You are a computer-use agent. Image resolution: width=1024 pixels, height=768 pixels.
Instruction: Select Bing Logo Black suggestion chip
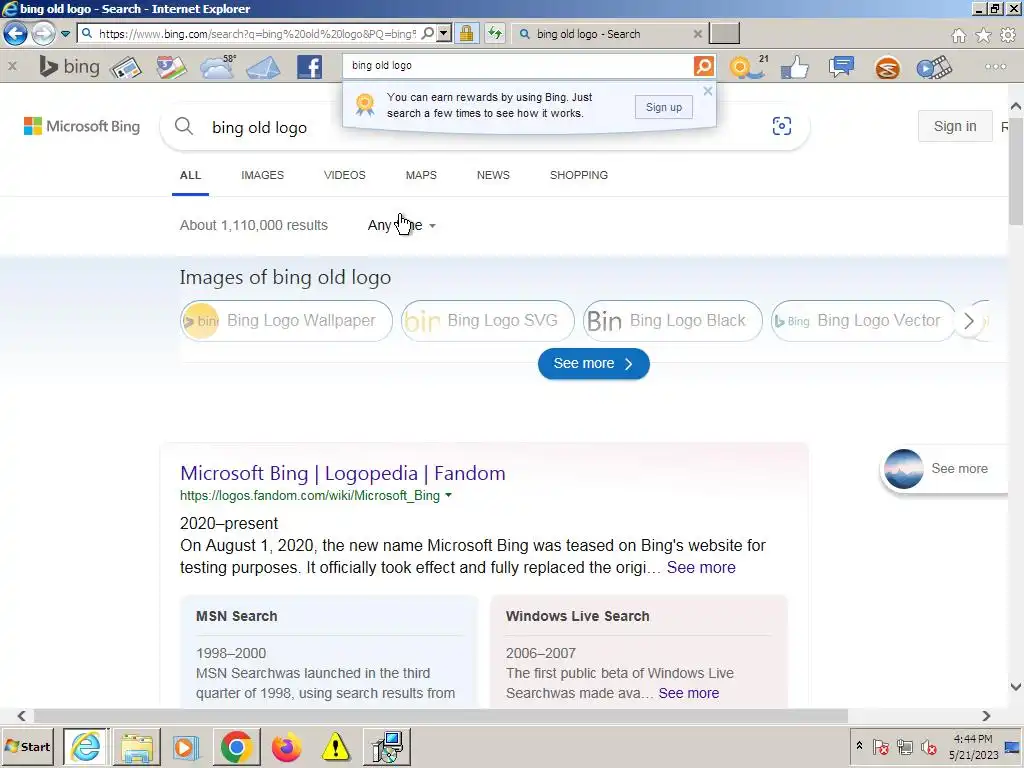[672, 321]
